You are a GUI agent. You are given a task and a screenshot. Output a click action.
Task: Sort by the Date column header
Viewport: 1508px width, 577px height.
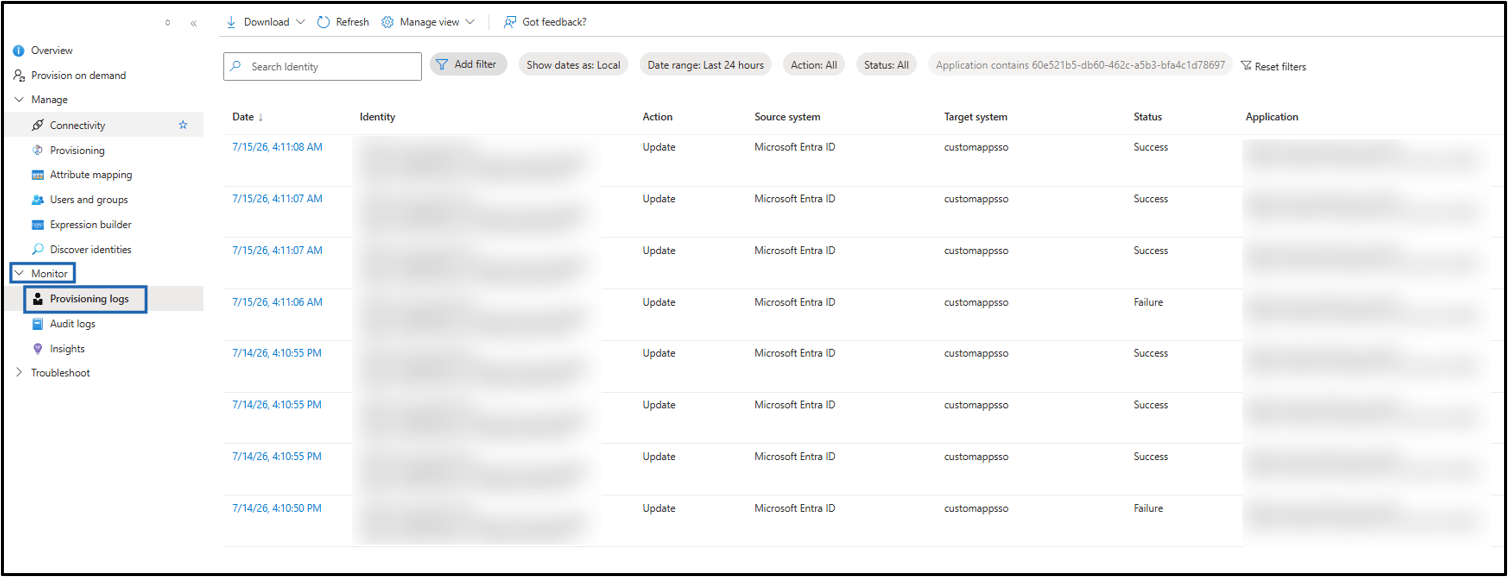pos(243,117)
